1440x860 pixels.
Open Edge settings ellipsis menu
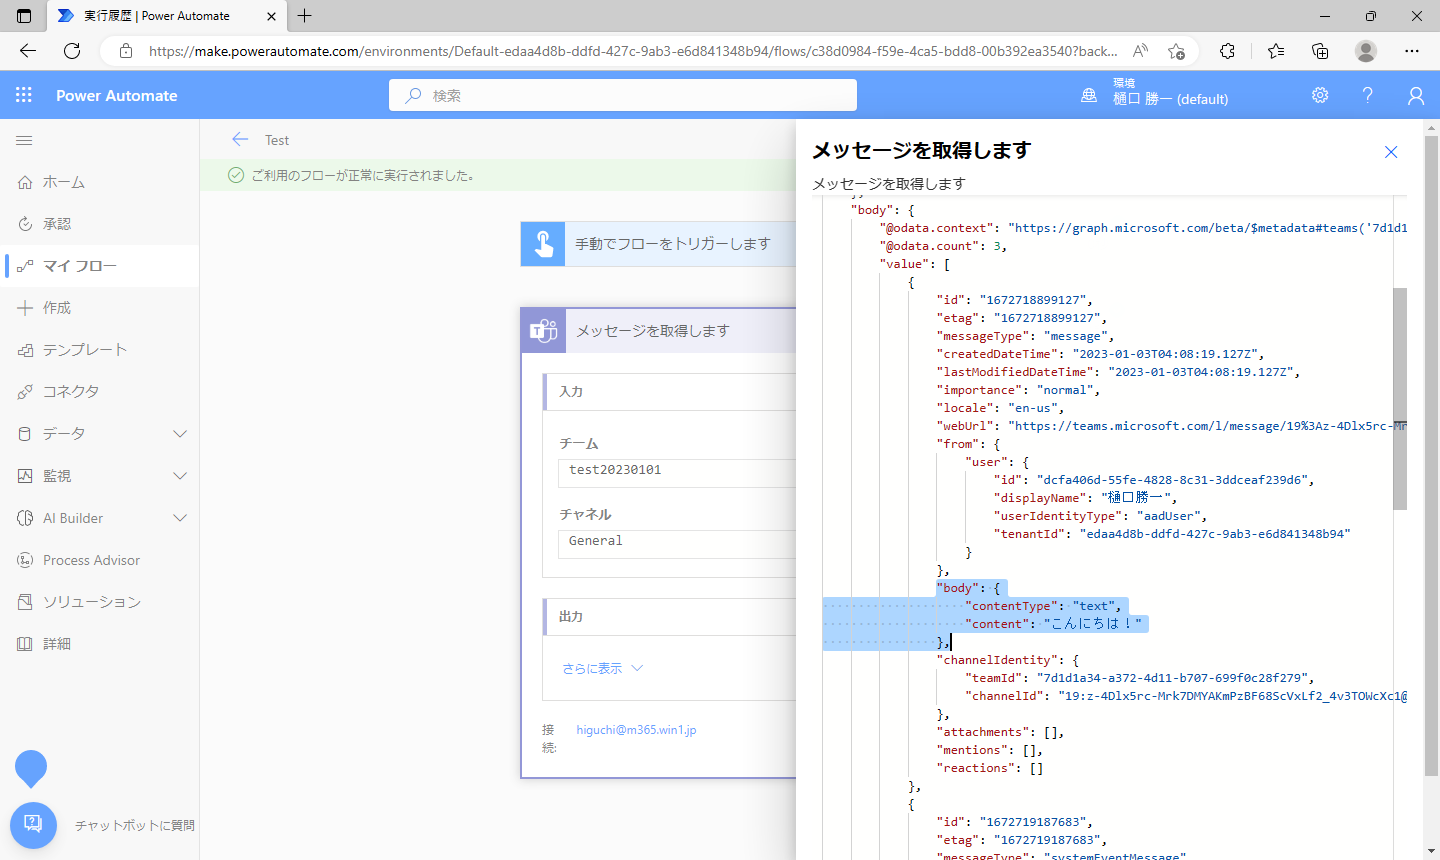[1411, 51]
